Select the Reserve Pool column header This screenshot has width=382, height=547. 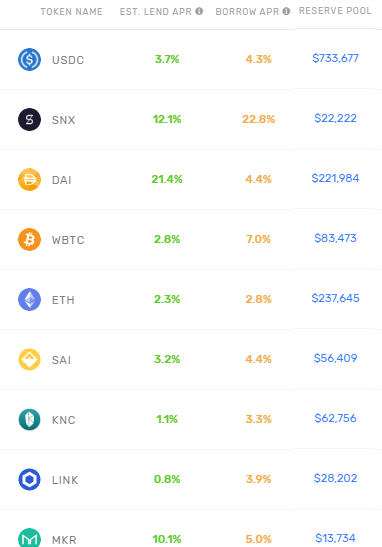(335, 11)
